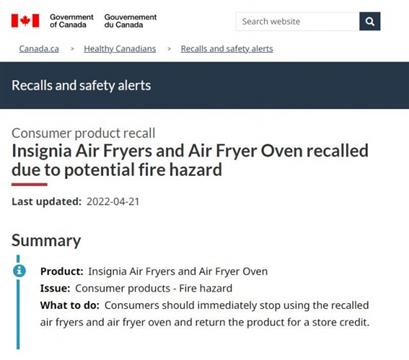Click the Last updated date 2022-04-21
The width and height of the screenshot is (409, 360).
[113, 201]
